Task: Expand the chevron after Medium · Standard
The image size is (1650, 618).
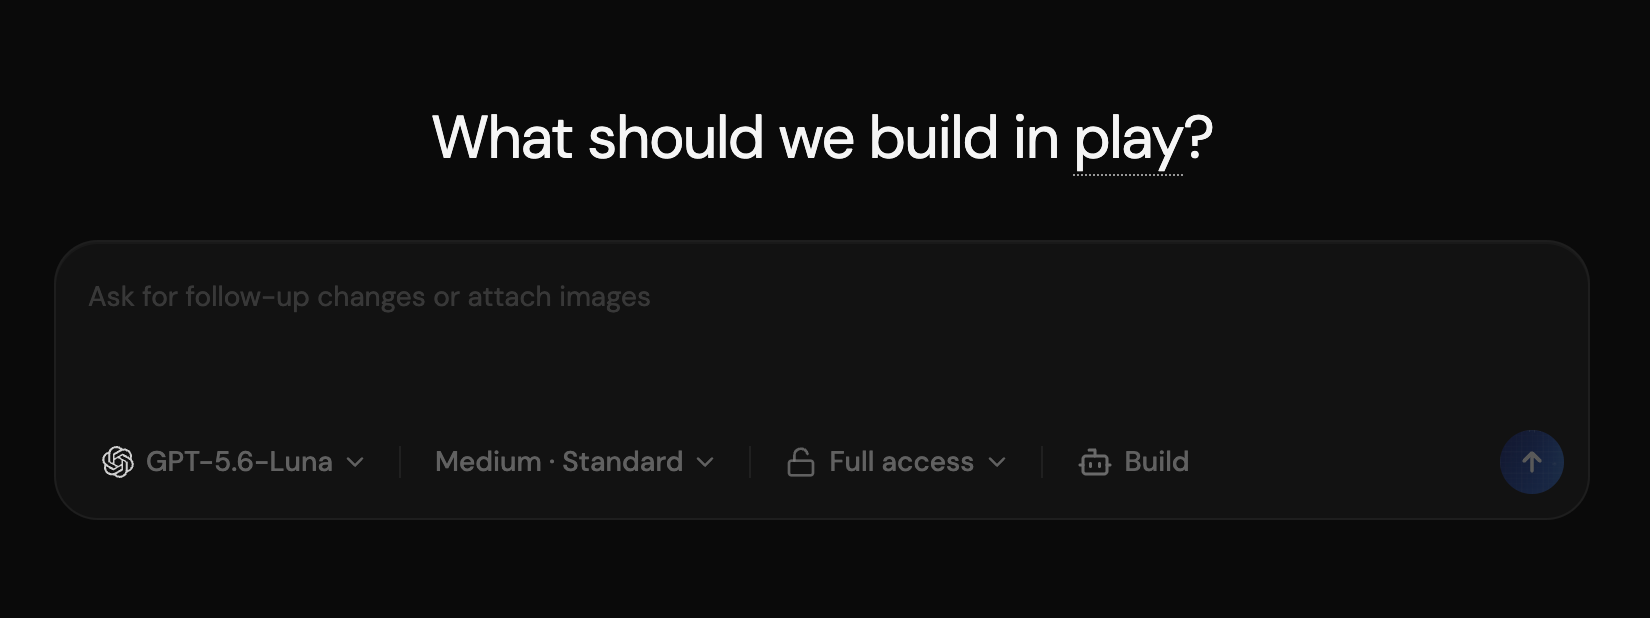Action: (x=705, y=462)
